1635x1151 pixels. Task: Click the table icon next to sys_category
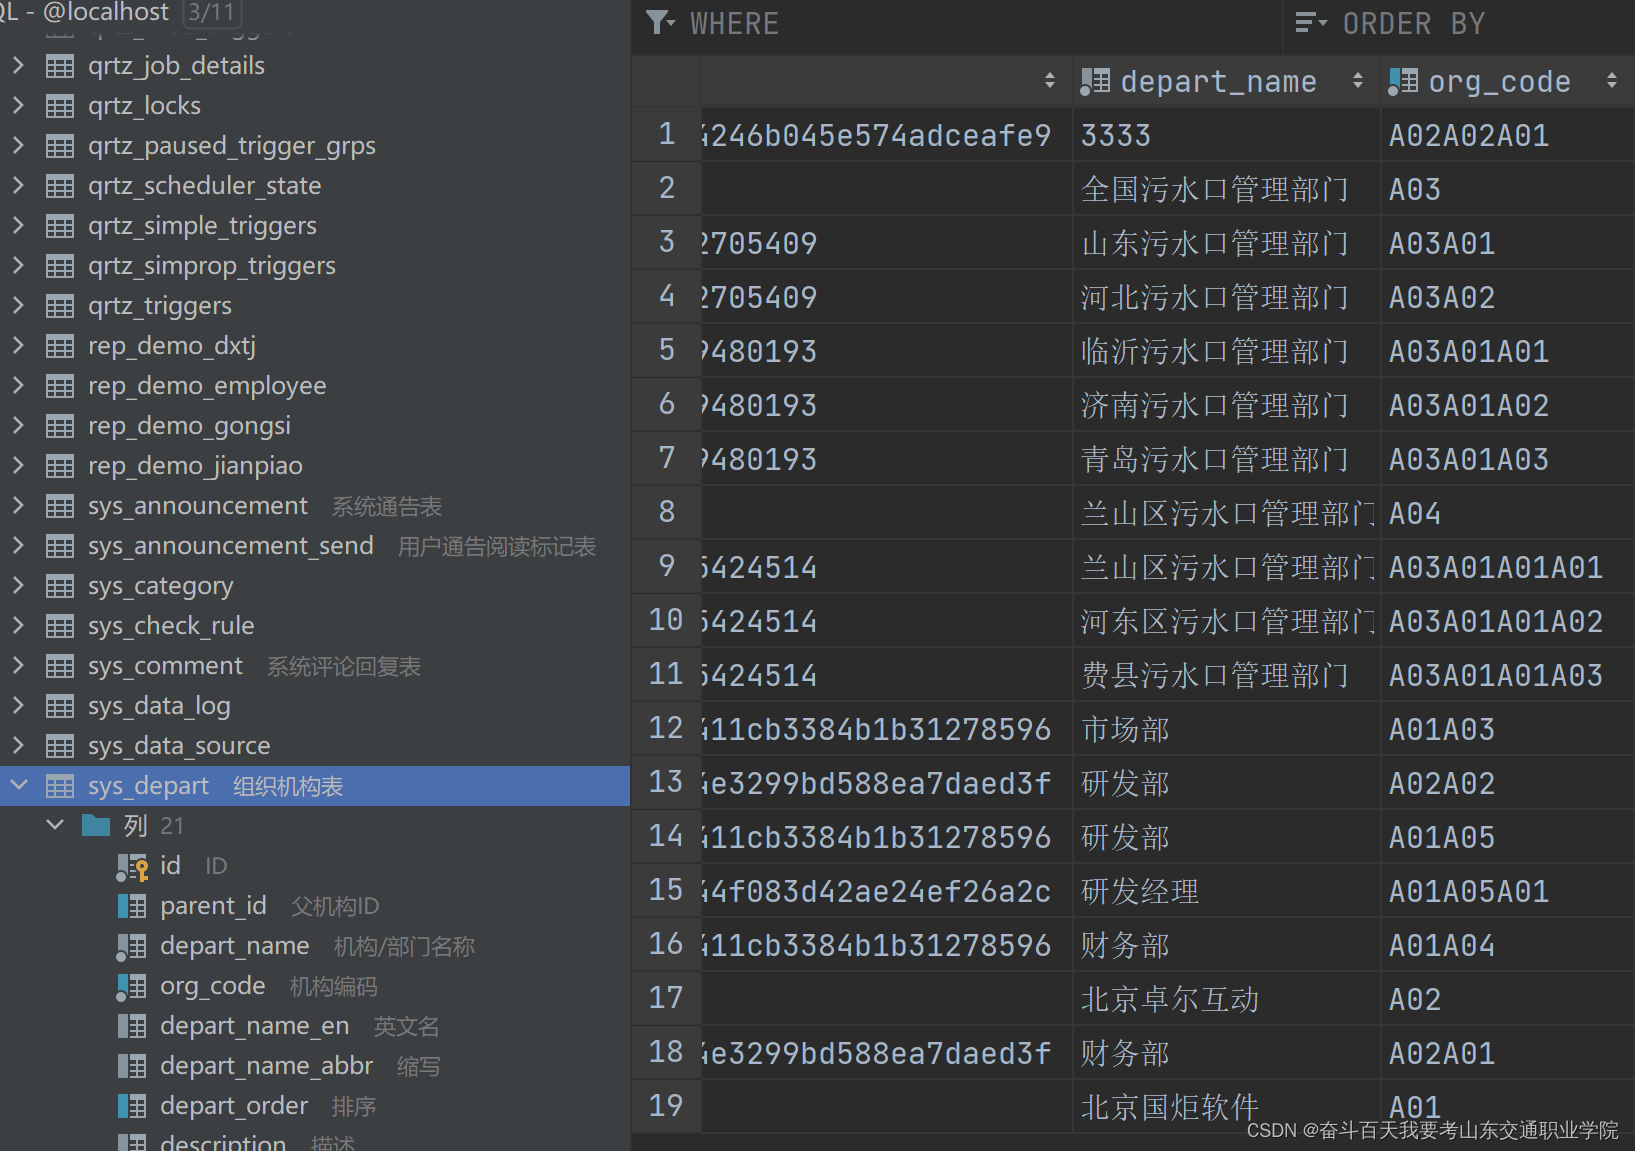coord(60,586)
